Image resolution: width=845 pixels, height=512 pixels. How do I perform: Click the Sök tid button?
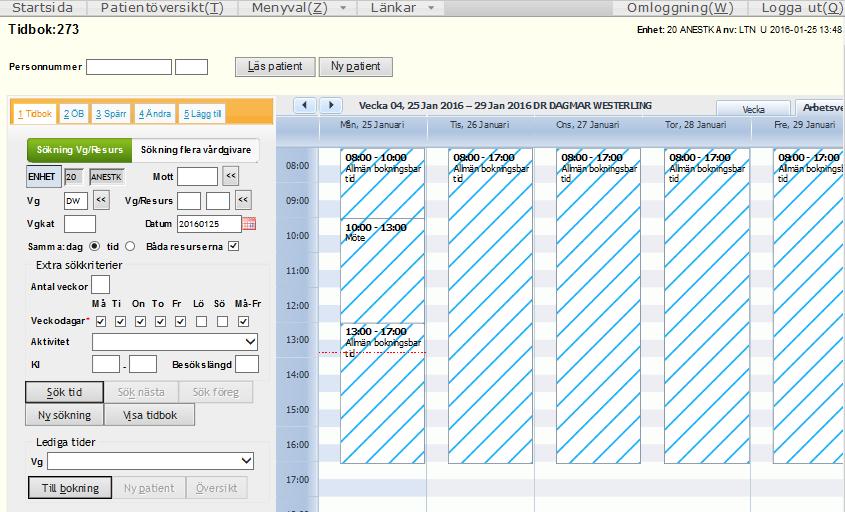tap(64, 392)
